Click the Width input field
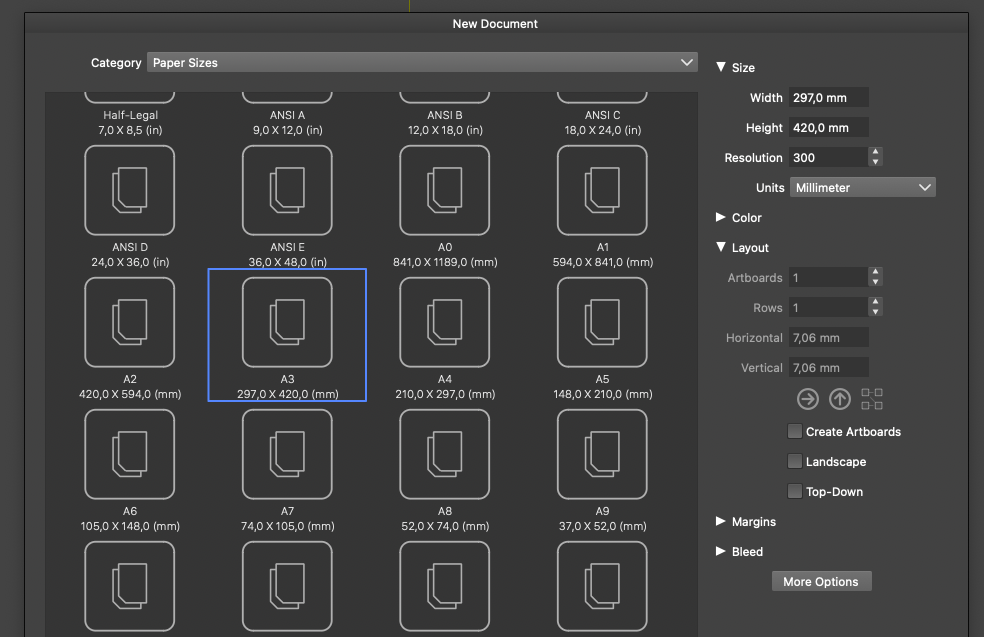The height and width of the screenshot is (637, 984). (828, 98)
